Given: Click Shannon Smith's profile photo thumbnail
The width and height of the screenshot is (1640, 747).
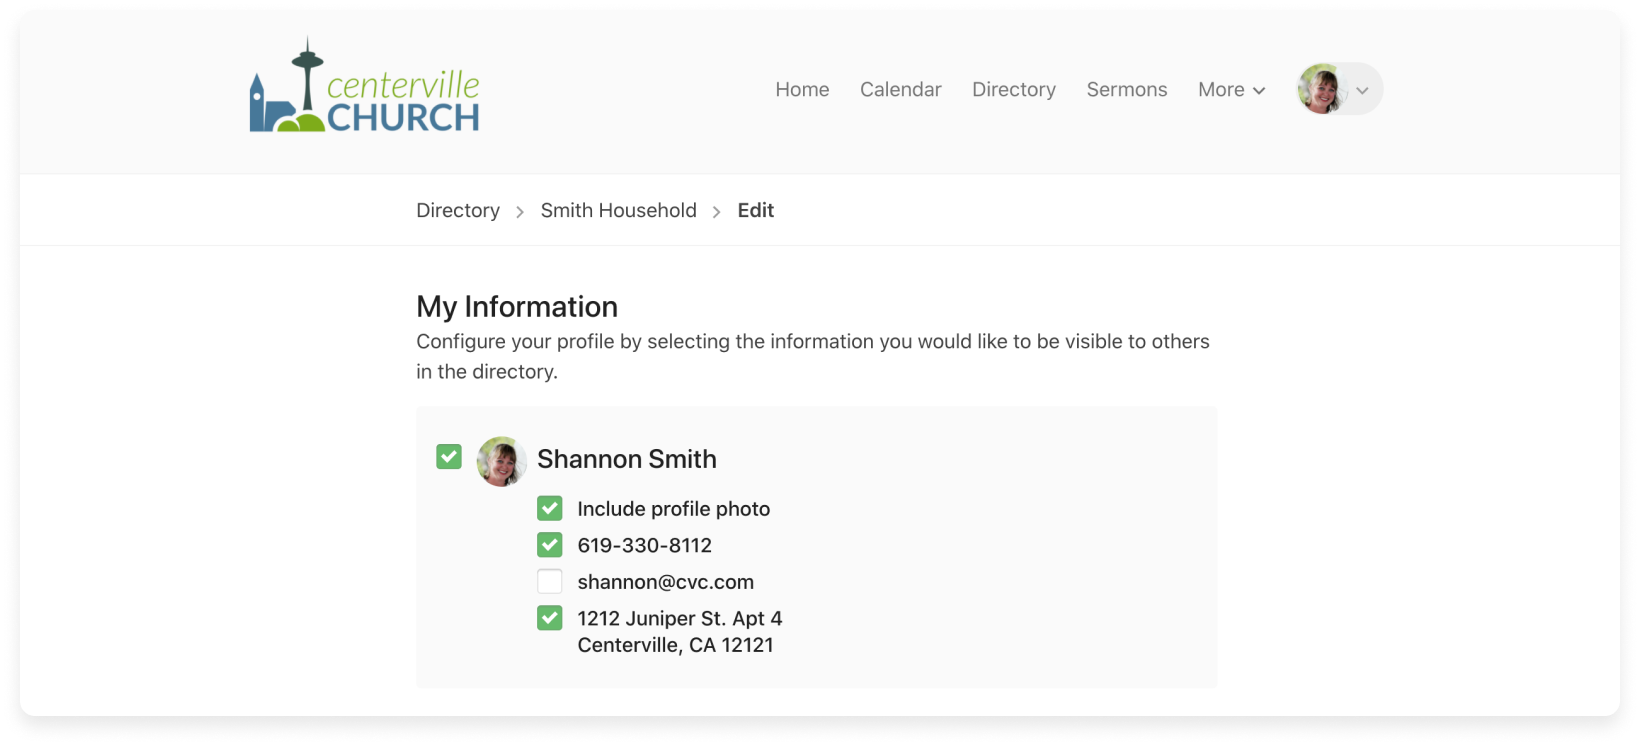Looking at the screenshot, I should pos(501,461).
